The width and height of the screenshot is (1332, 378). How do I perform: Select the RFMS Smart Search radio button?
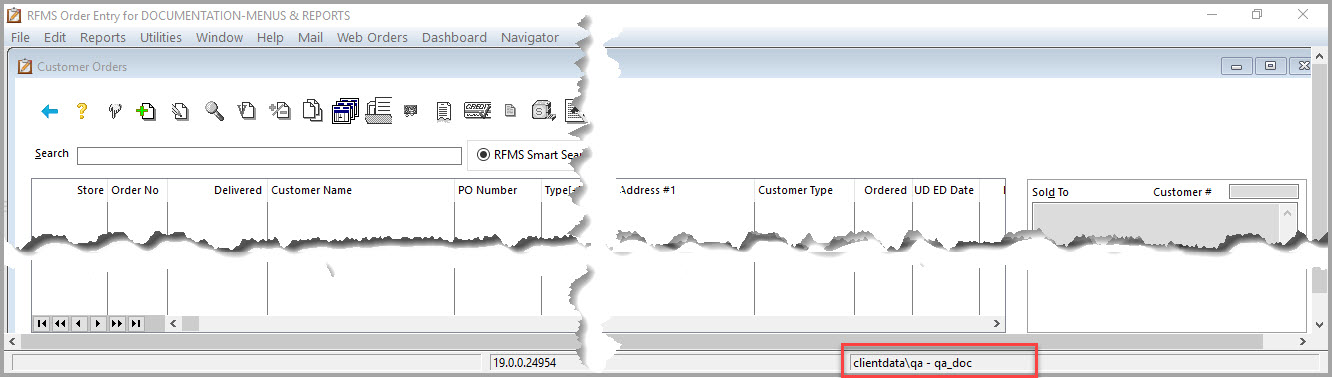[x=484, y=155]
